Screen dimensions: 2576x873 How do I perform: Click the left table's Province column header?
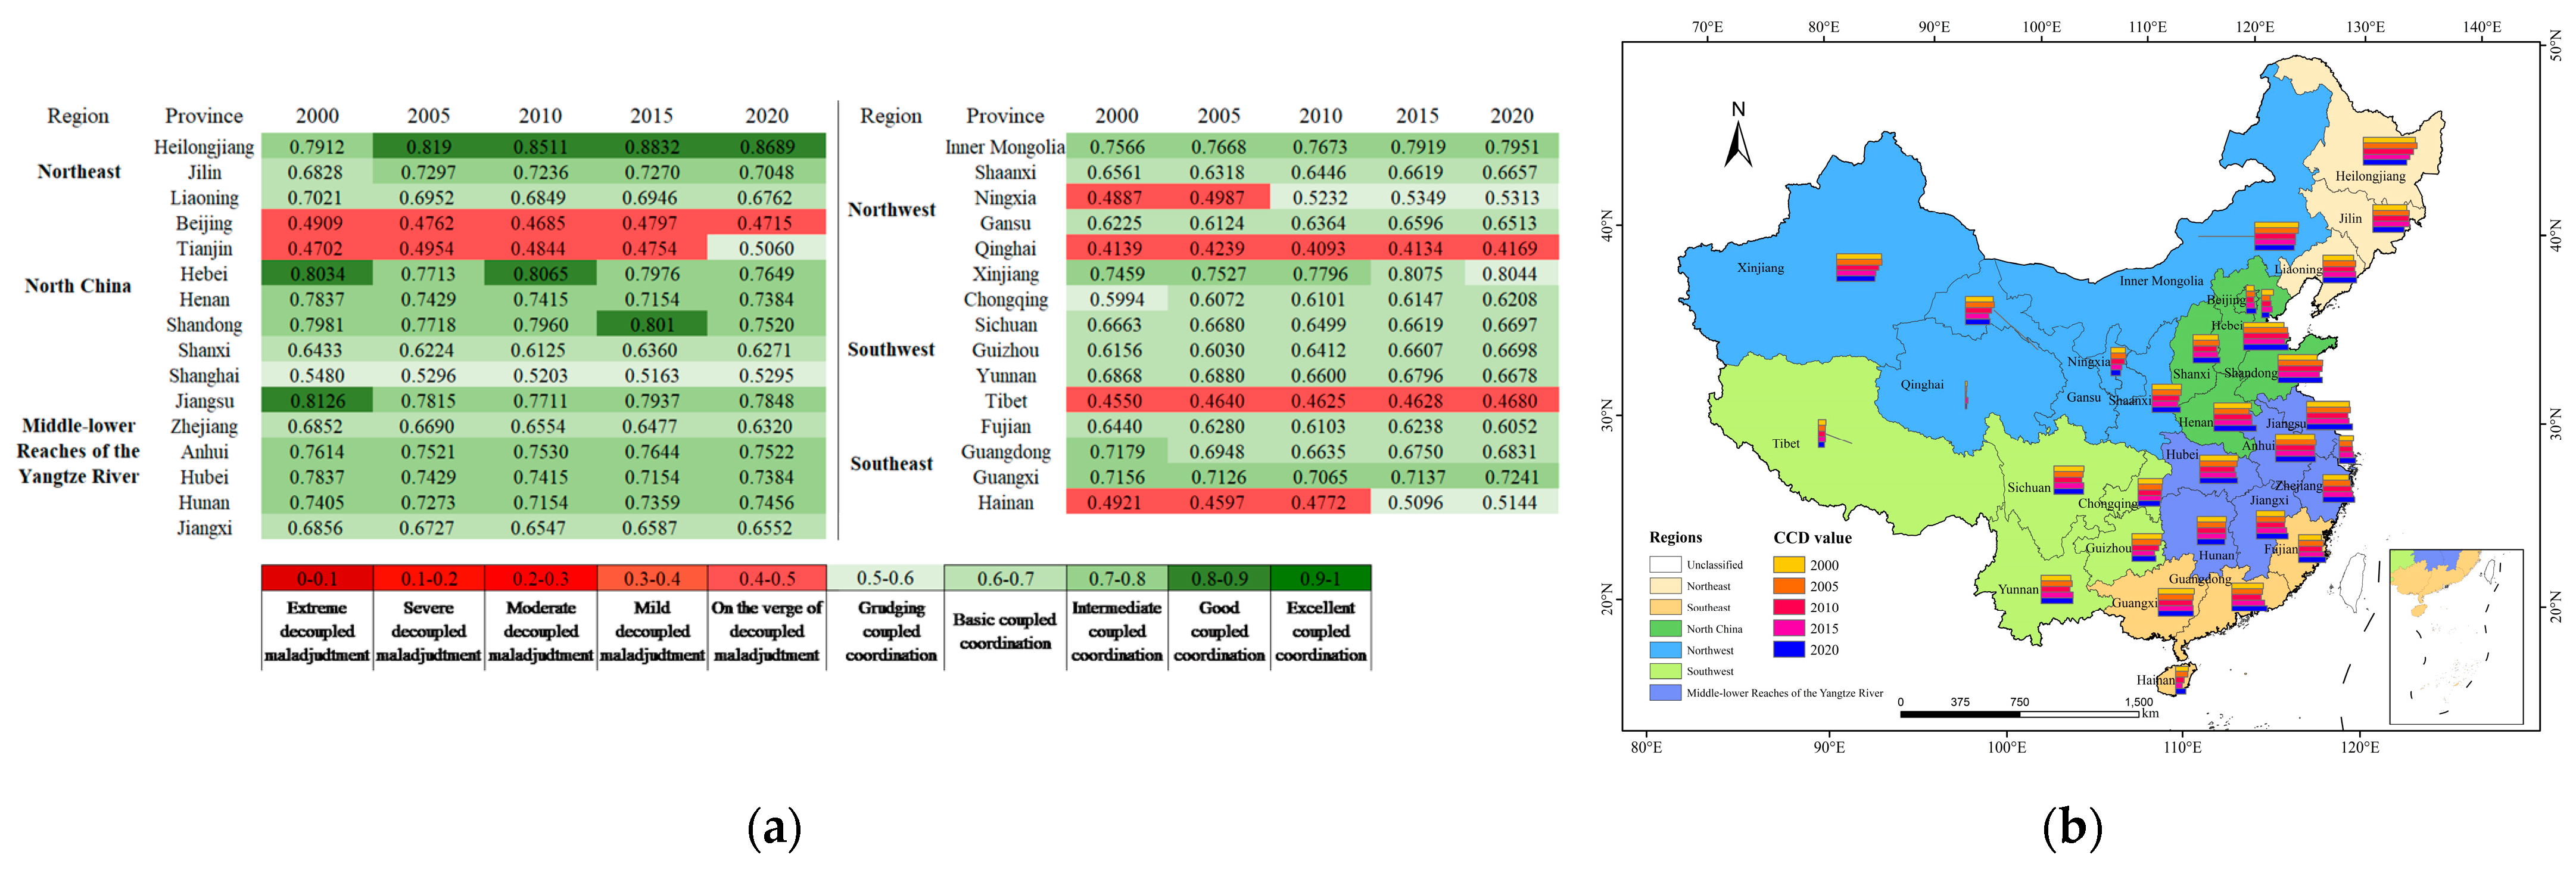(x=203, y=116)
